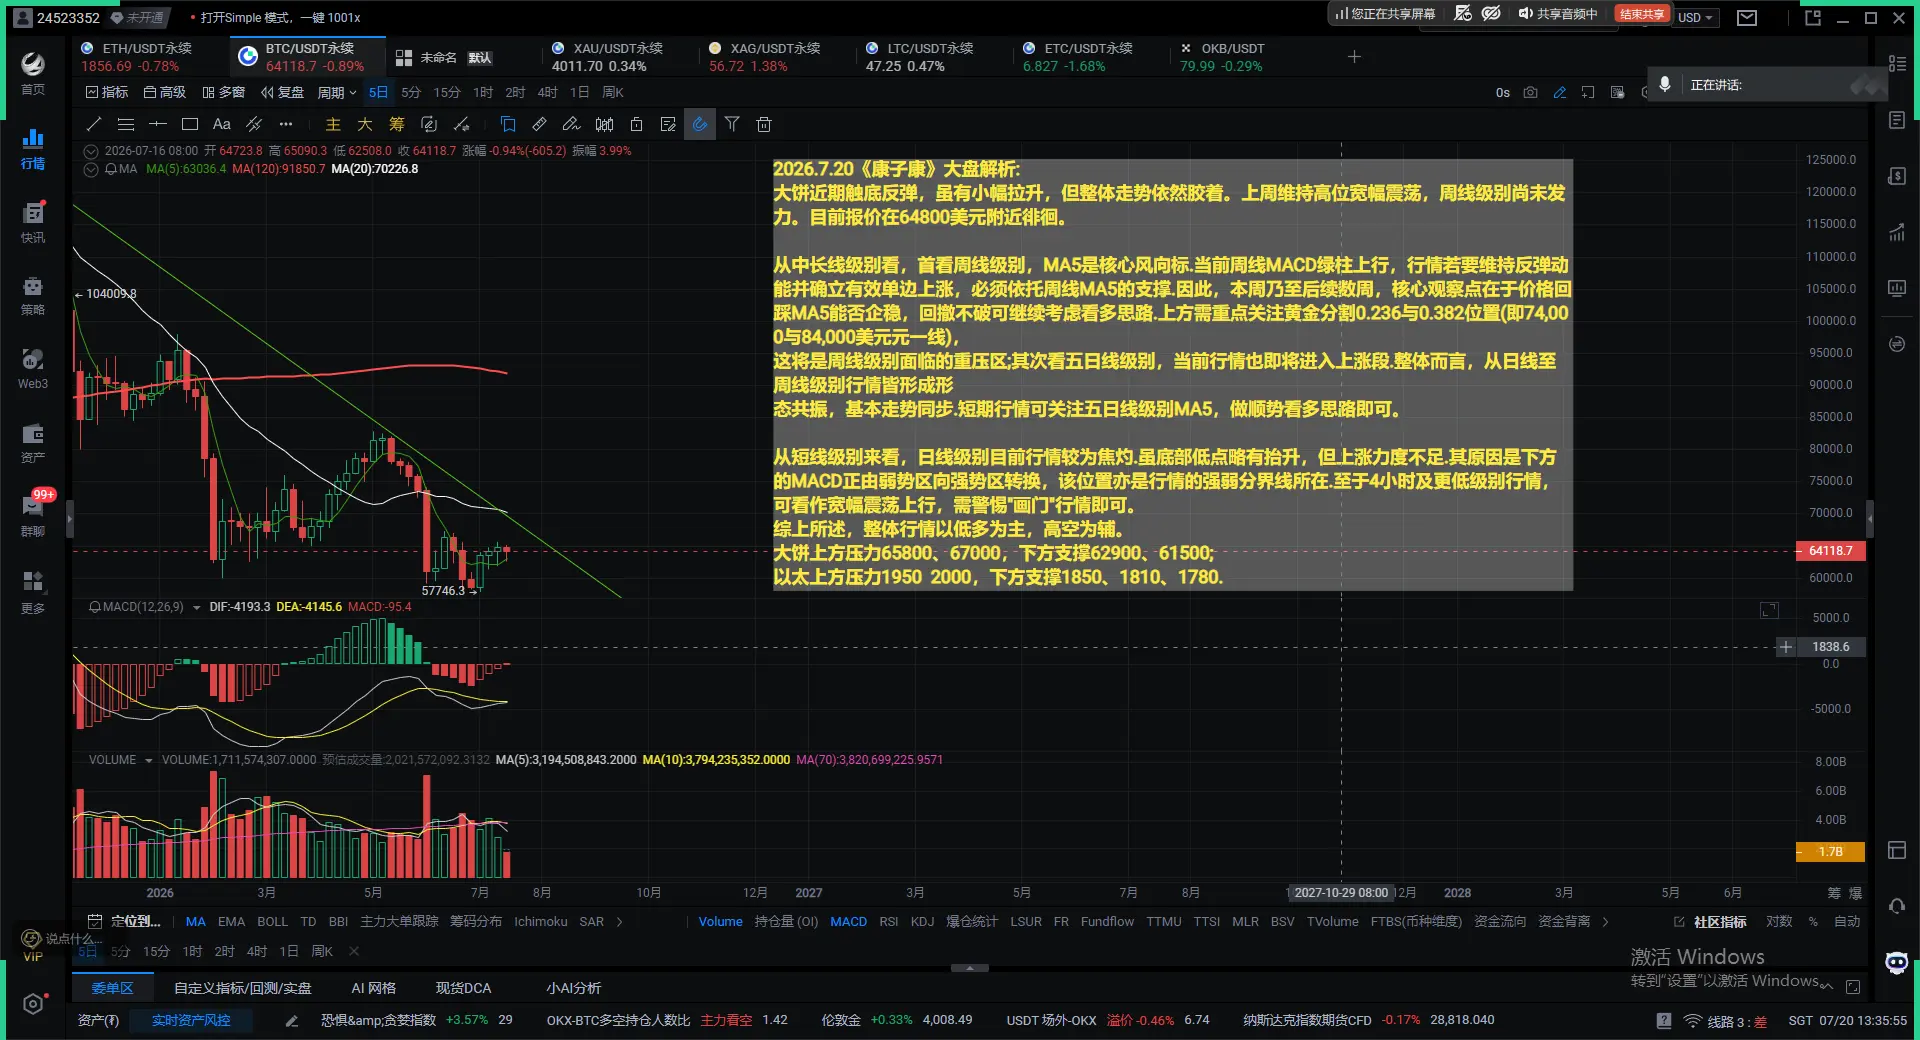Select the Aa text annotation tool

point(222,124)
